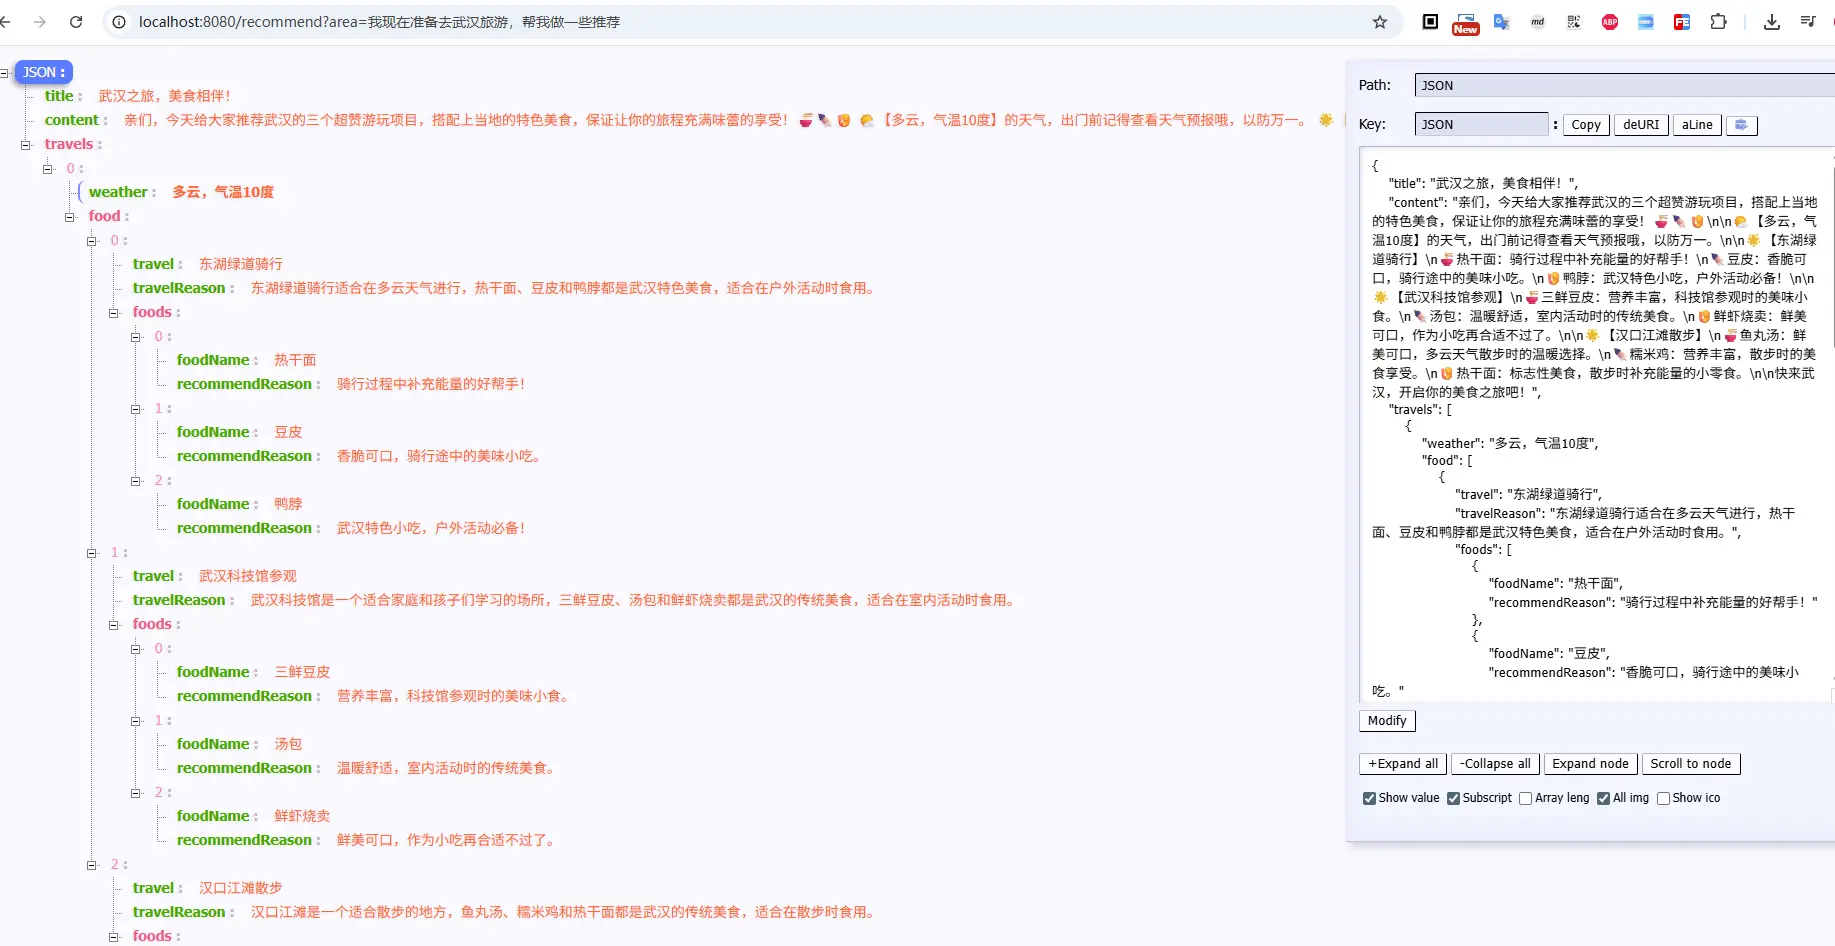The image size is (1835, 946).
Task: Uncheck the Show value checkbox
Action: [1369, 798]
